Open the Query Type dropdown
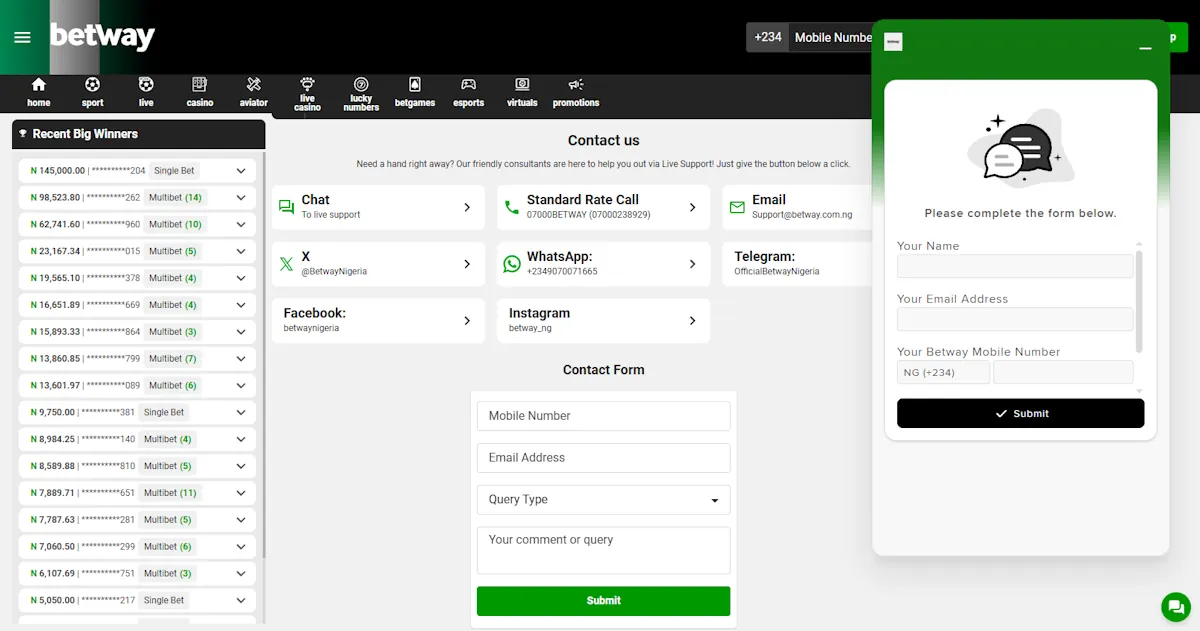 (603, 499)
